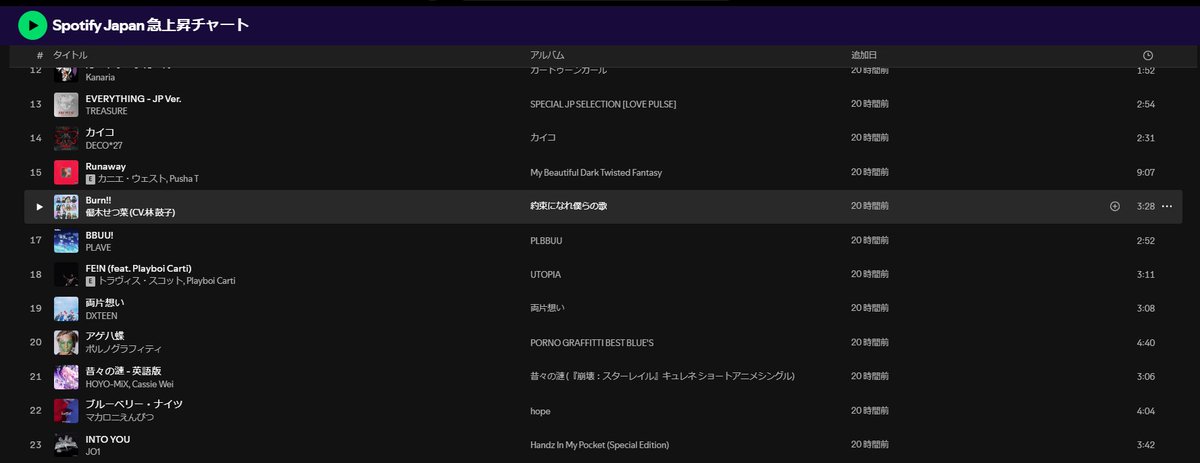
Task: Open album My Beautiful Dark Twisted Fantasy
Action: (x=595, y=173)
